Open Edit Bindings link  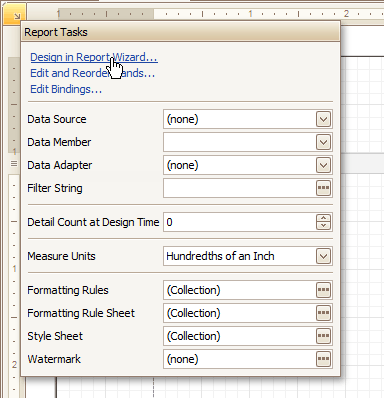click(x=66, y=89)
